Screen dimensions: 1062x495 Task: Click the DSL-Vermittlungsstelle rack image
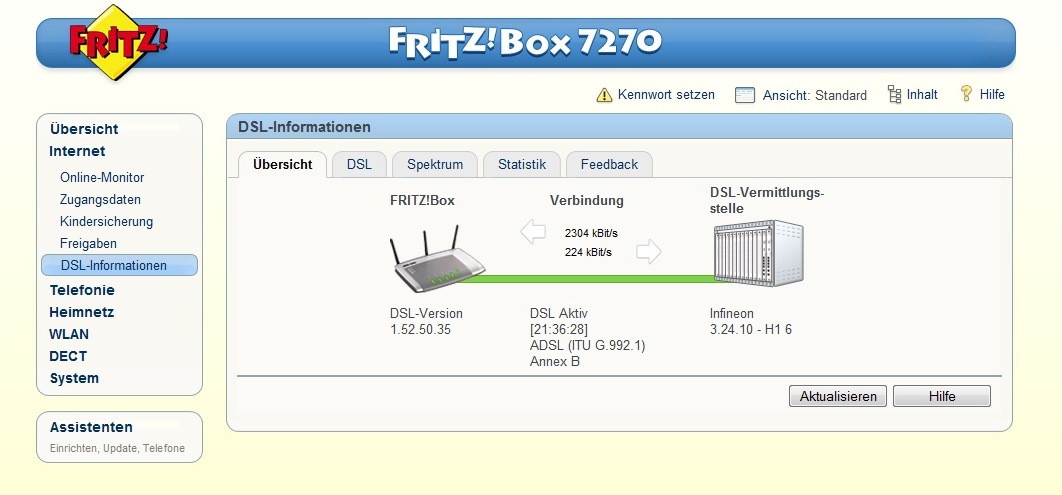[x=759, y=253]
